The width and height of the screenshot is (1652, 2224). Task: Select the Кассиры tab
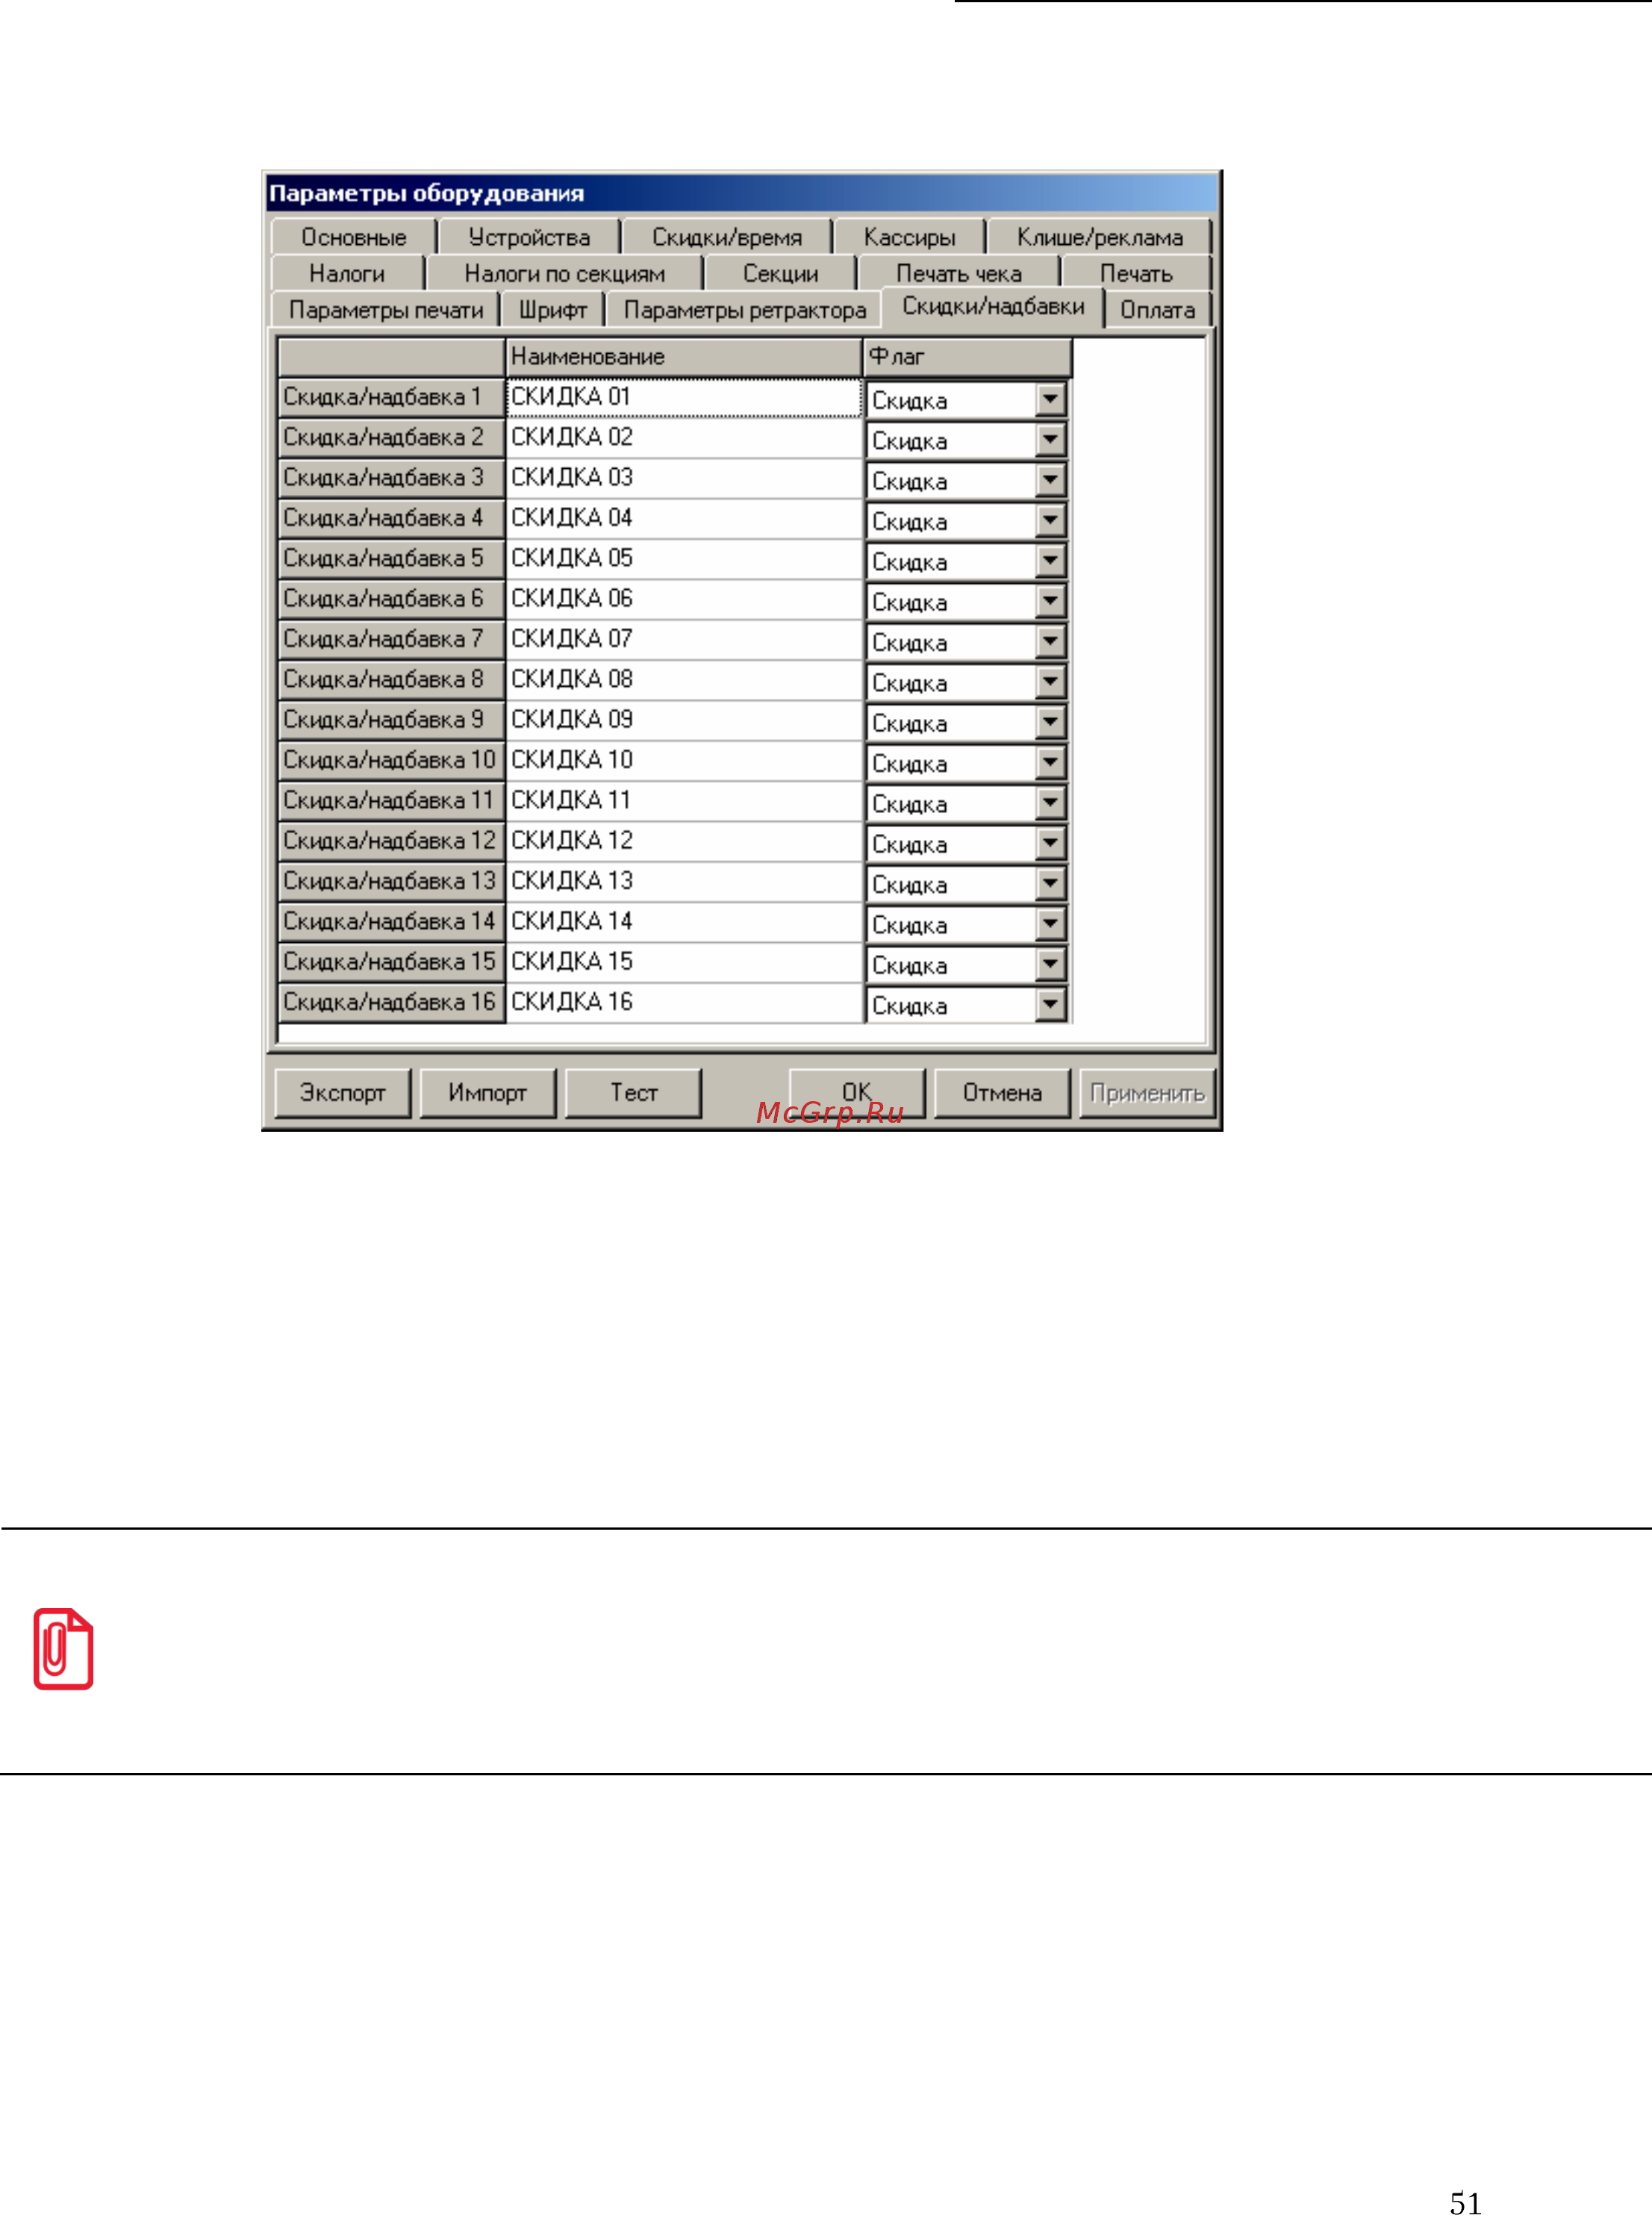(x=909, y=237)
